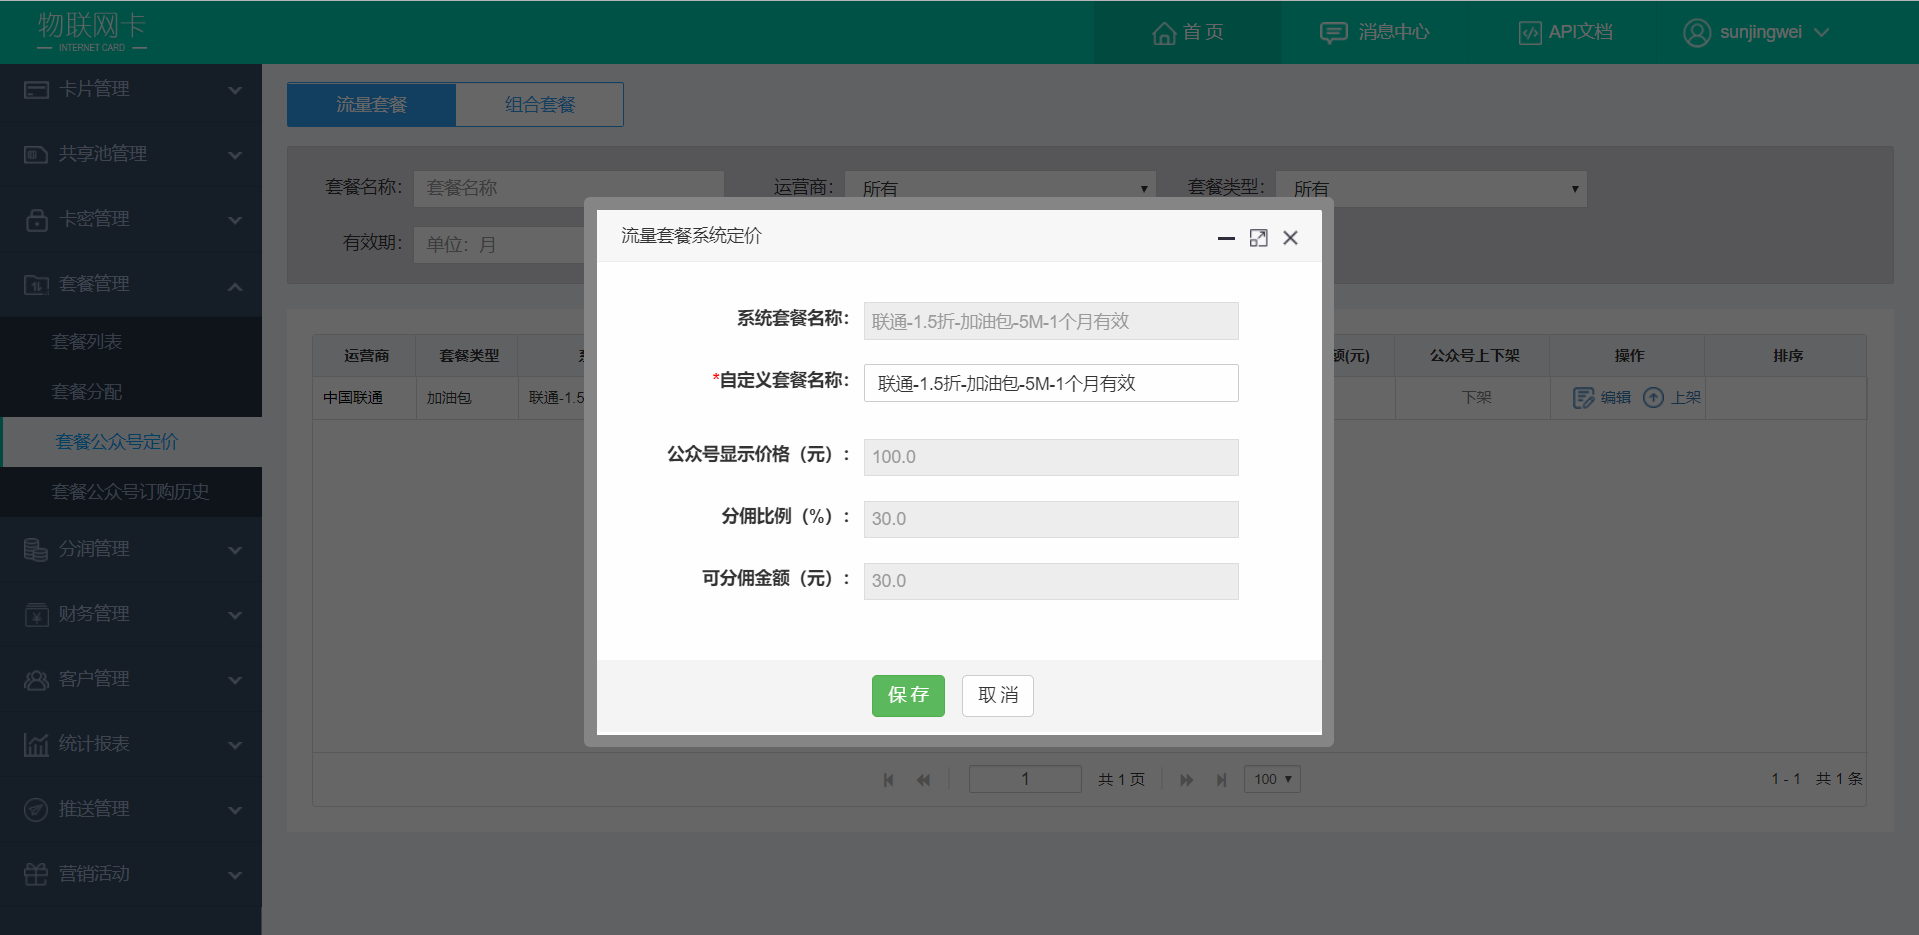Open 套餐公众号订购历史 submenu item
This screenshot has height=935, width=1919.
coord(131,492)
